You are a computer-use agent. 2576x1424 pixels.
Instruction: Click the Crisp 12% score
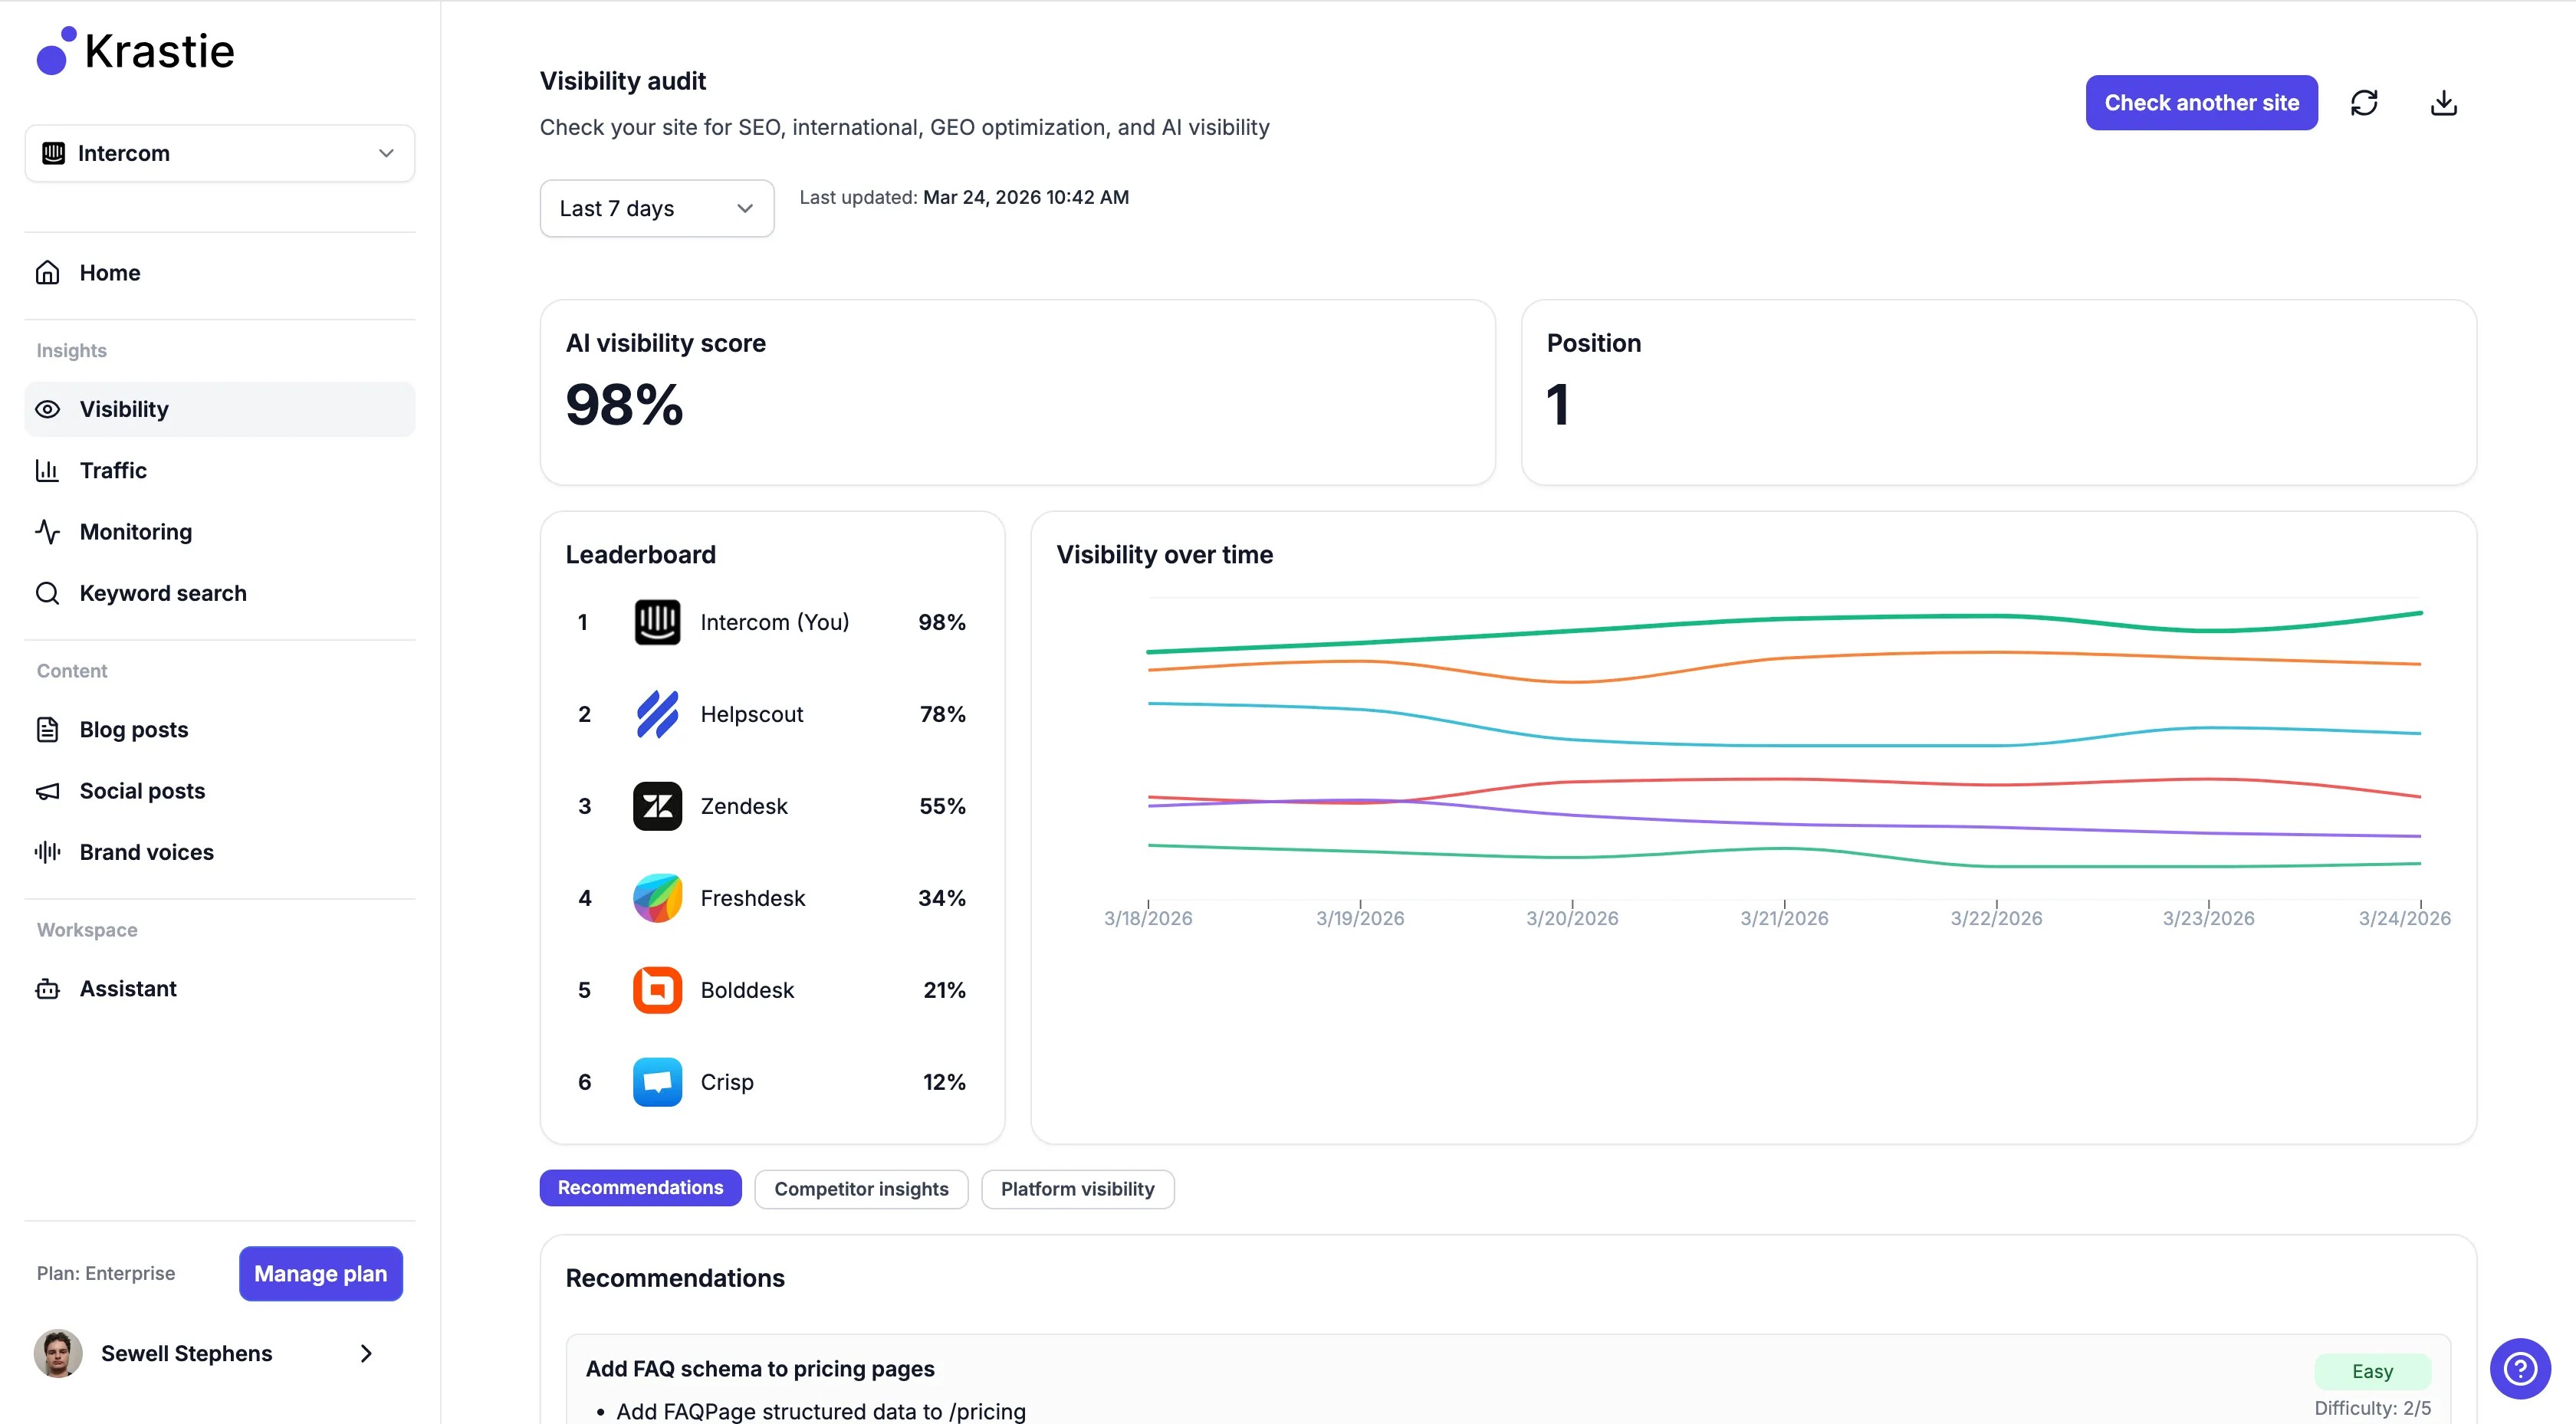(x=944, y=1082)
